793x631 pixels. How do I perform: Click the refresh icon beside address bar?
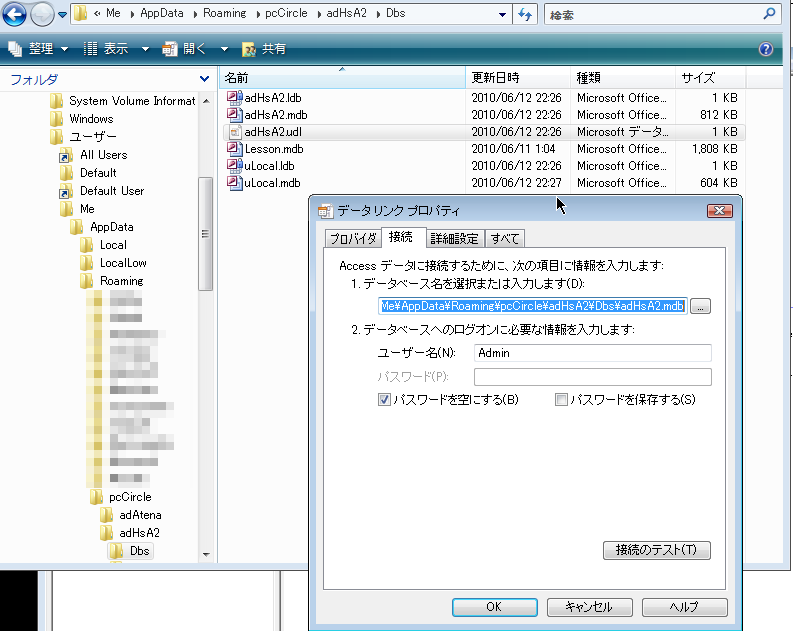click(525, 15)
